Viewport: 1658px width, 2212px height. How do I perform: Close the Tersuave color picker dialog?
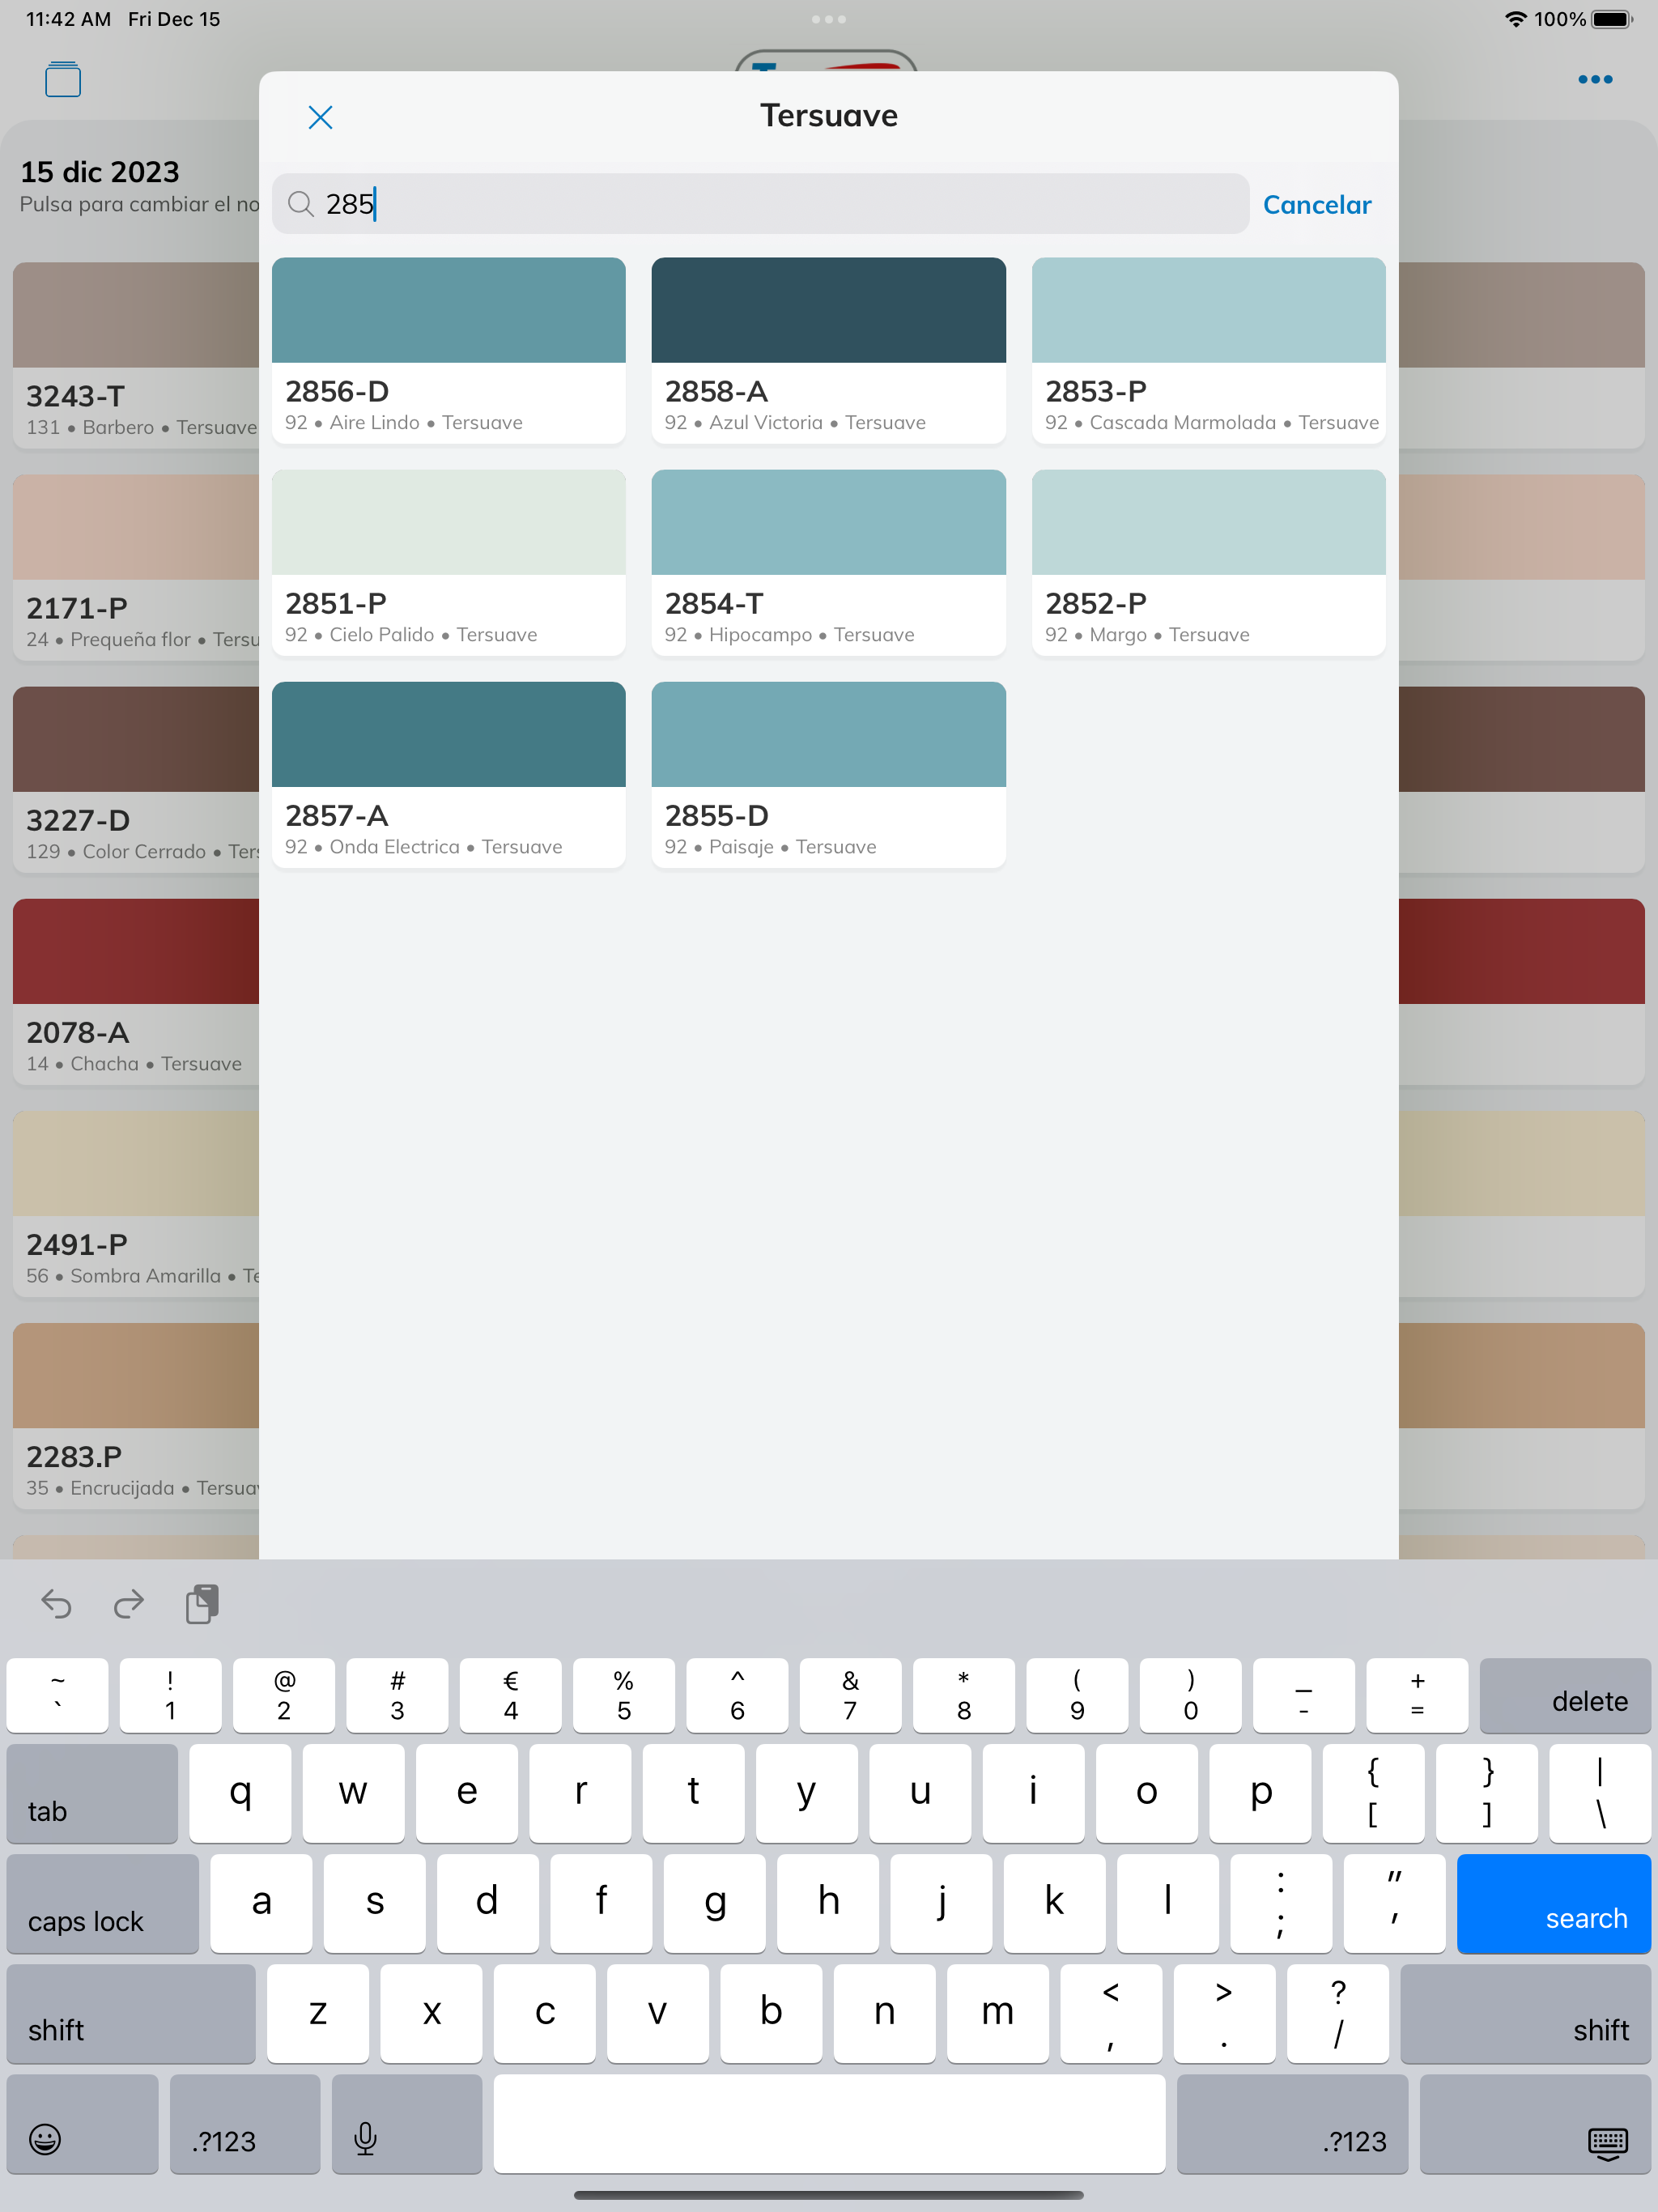[x=320, y=117]
